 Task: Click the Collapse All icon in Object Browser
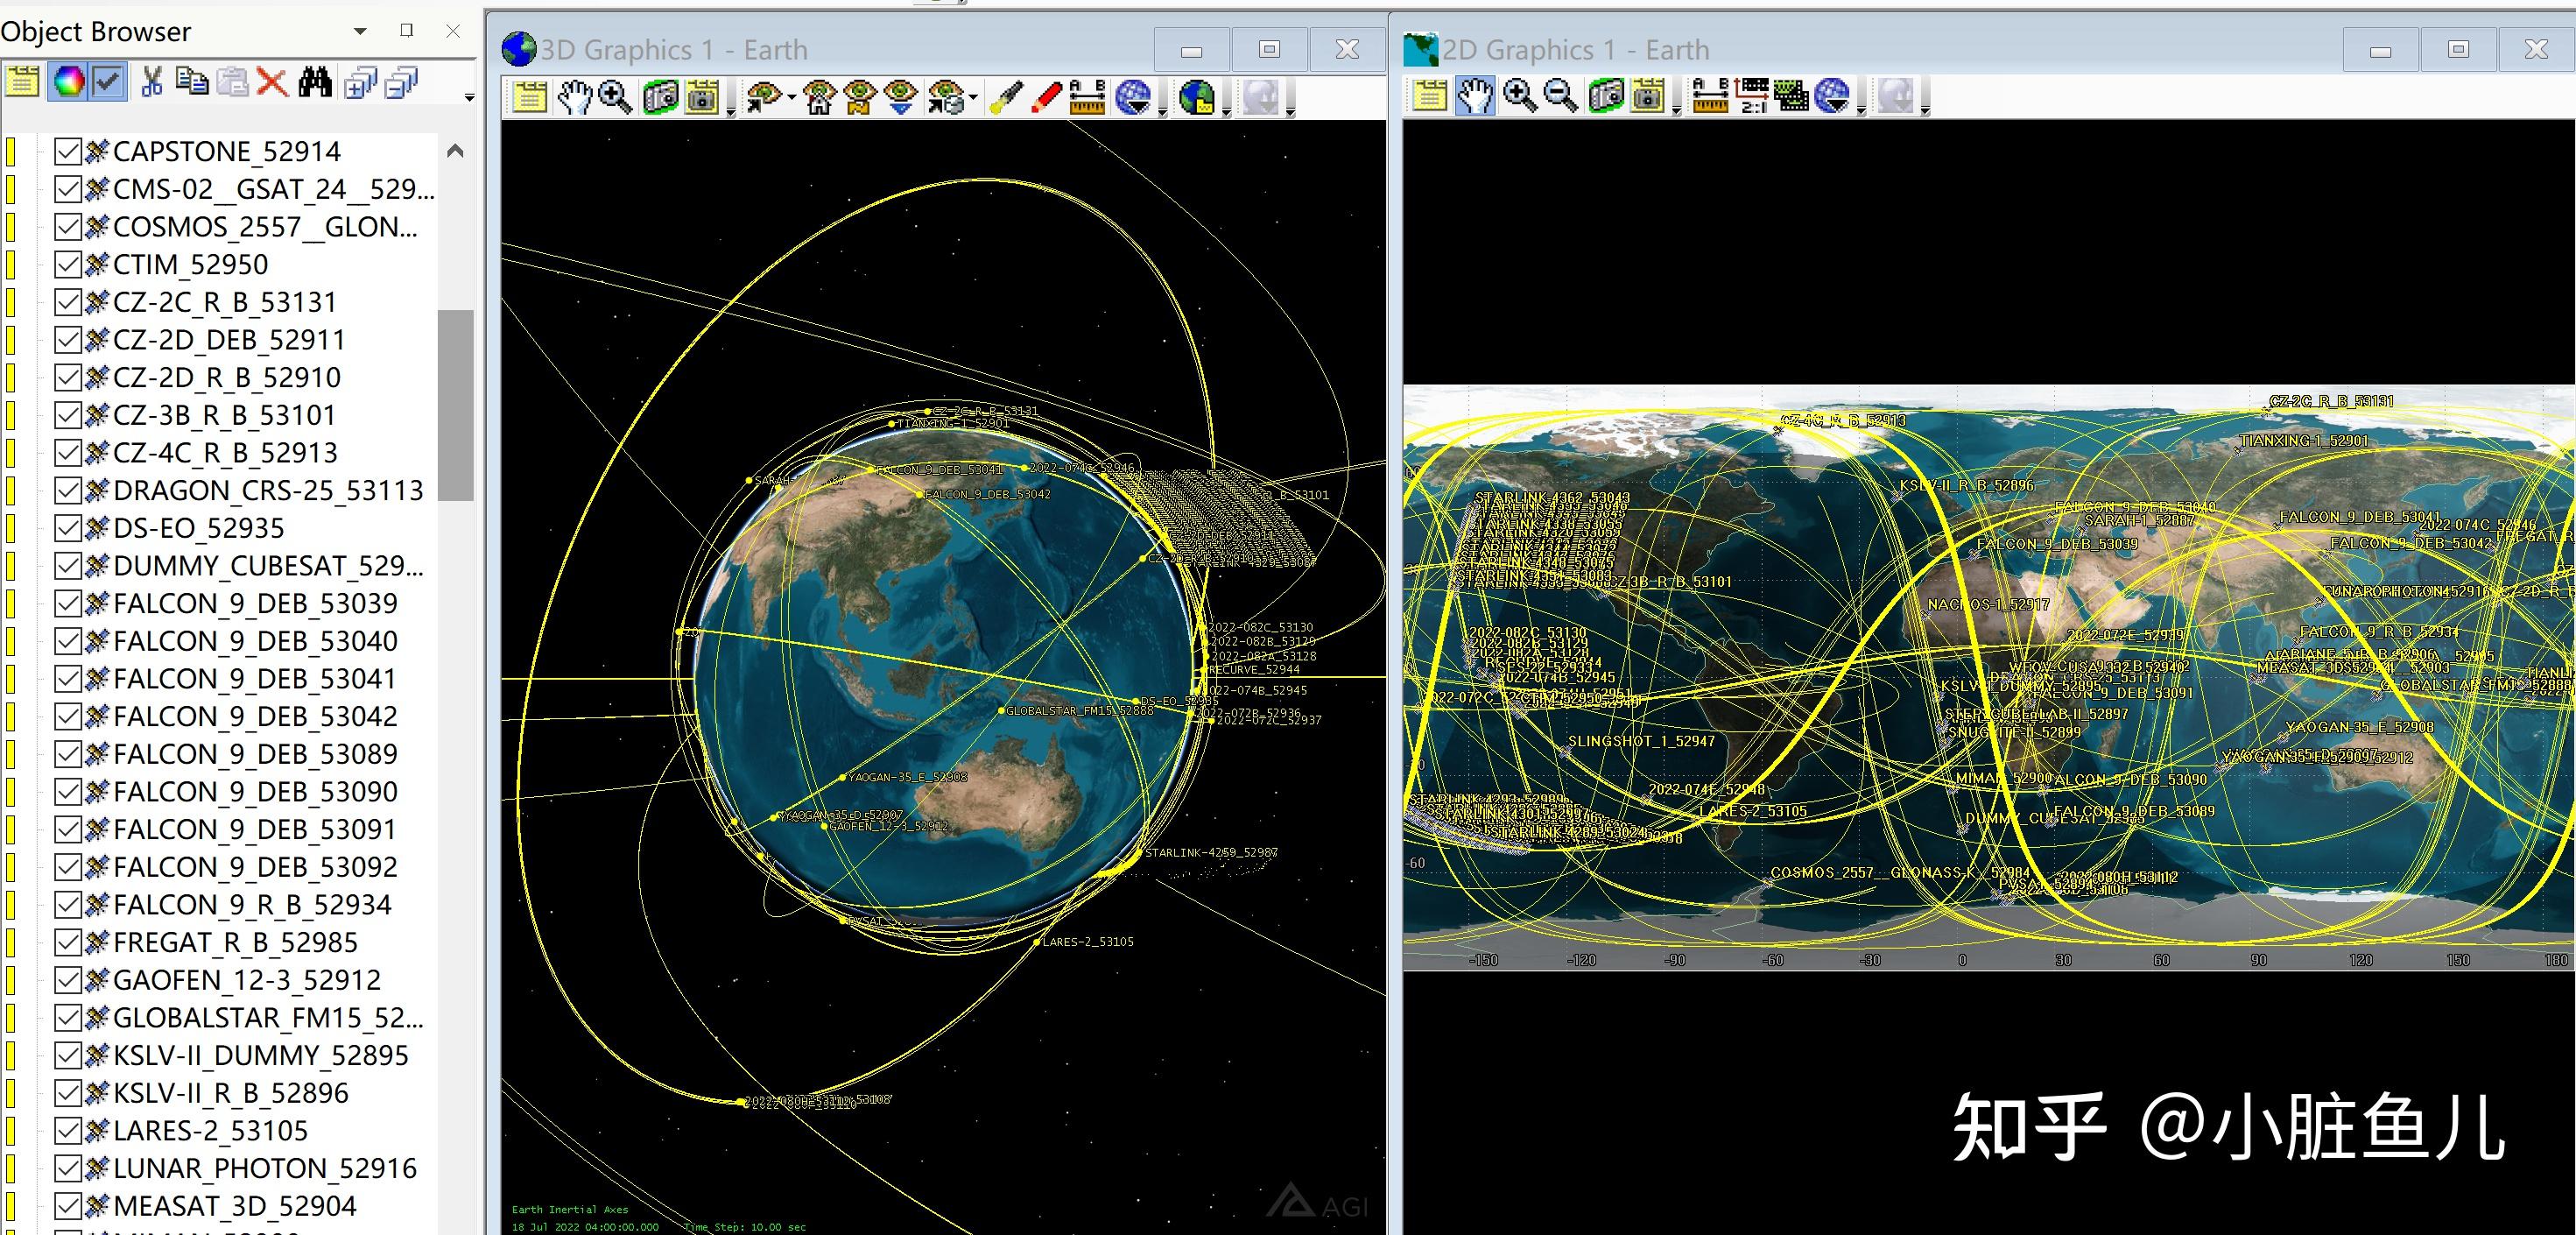[x=401, y=83]
